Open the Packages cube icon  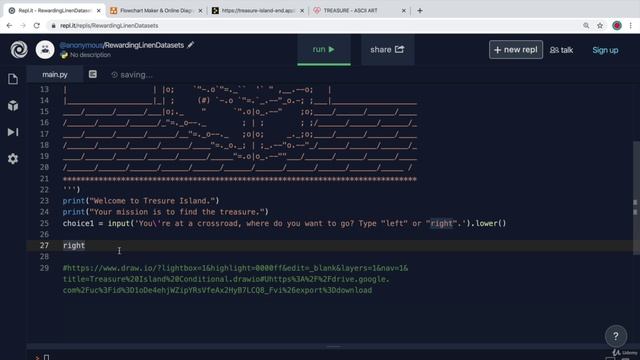pyautogui.click(x=13, y=106)
